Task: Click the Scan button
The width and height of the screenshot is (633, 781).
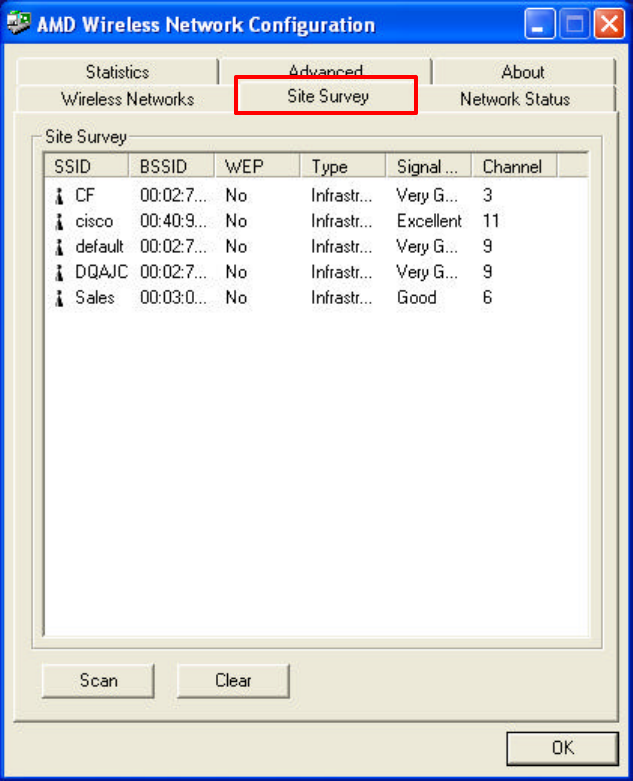Action: 98,680
